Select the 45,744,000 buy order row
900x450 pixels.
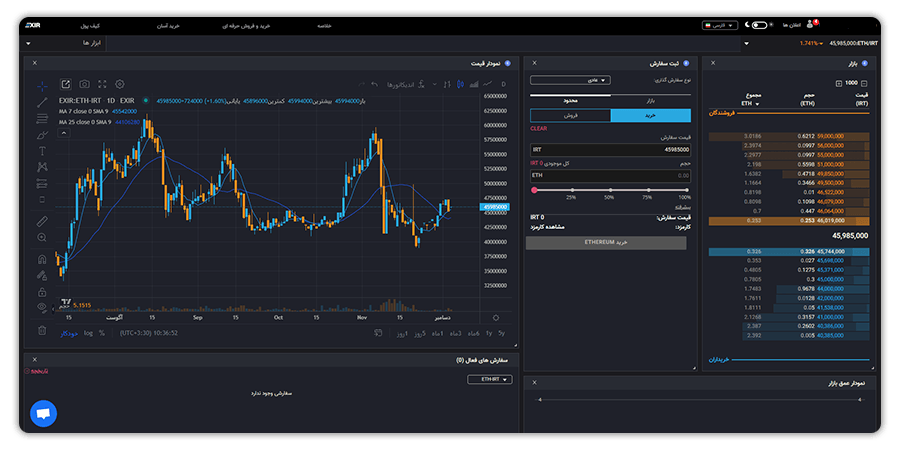[x=789, y=251]
